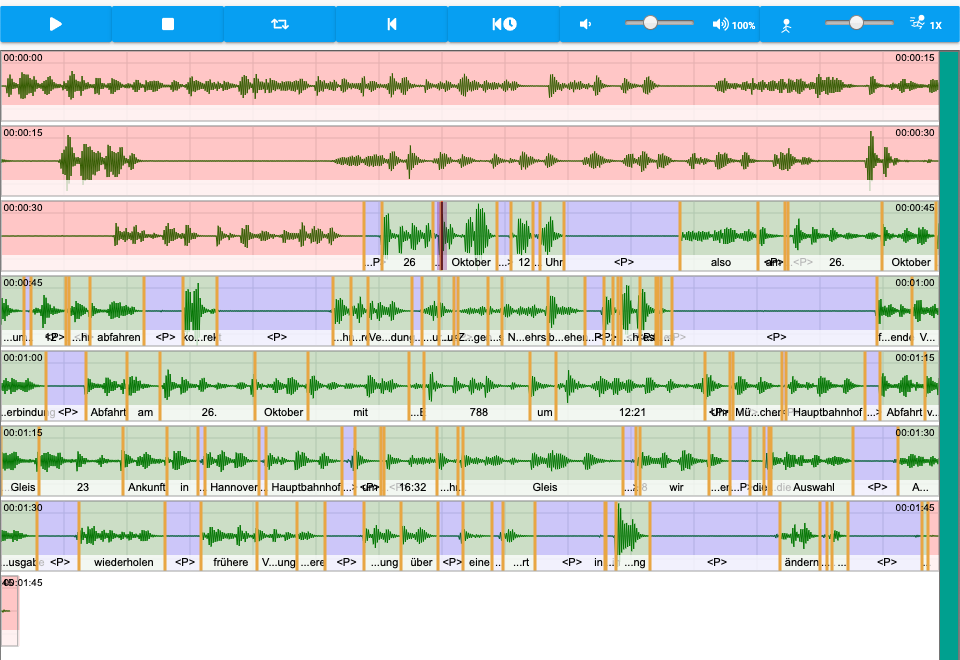Select the 'Hauptbahnhof' segment in 00:01:00 row

(827, 412)
